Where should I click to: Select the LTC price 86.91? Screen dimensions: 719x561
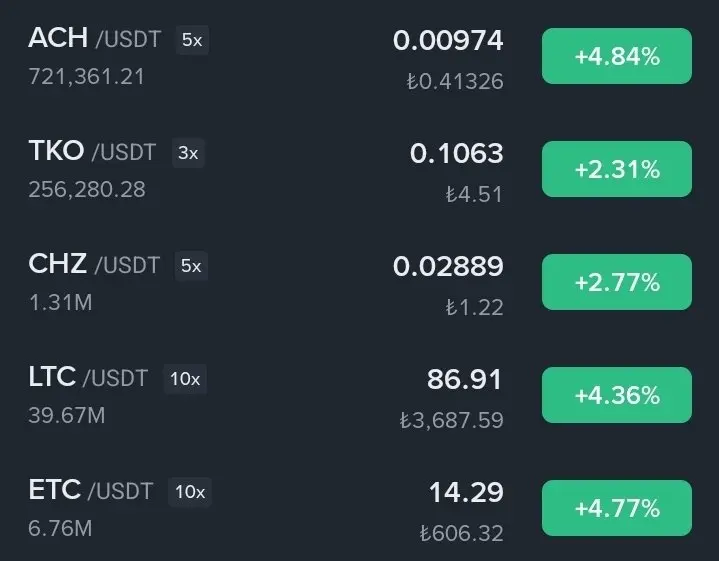(465, 379)
